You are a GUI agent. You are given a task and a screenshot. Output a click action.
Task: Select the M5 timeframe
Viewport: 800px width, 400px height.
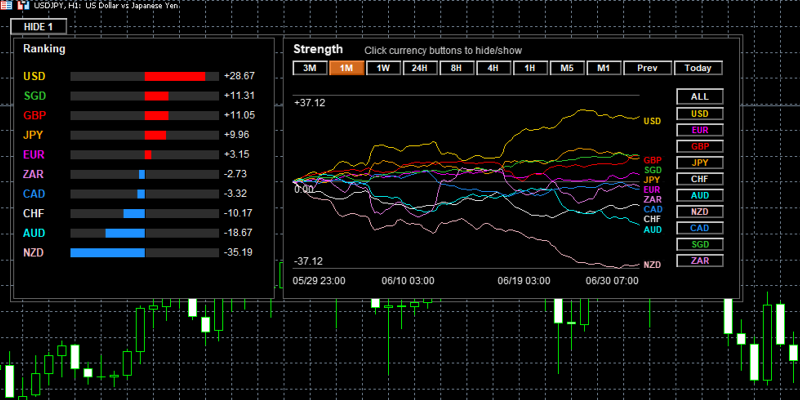coord(567,68)
